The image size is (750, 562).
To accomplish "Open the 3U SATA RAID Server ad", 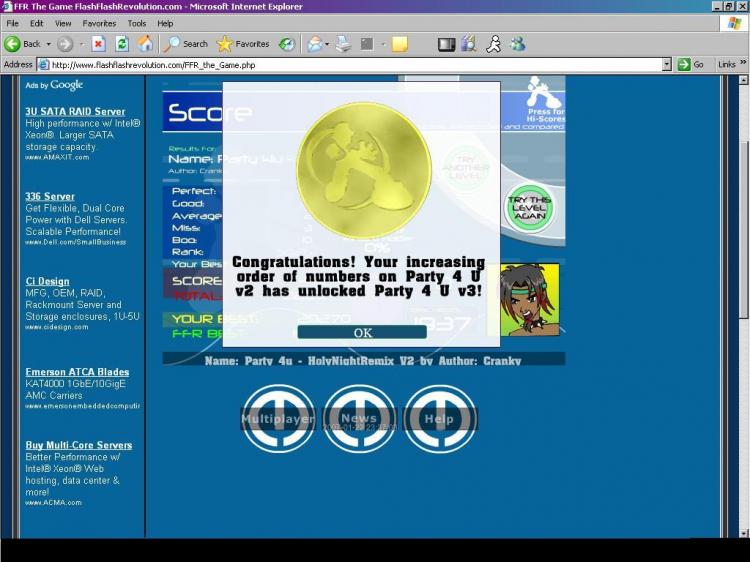I will click(75, 111).
